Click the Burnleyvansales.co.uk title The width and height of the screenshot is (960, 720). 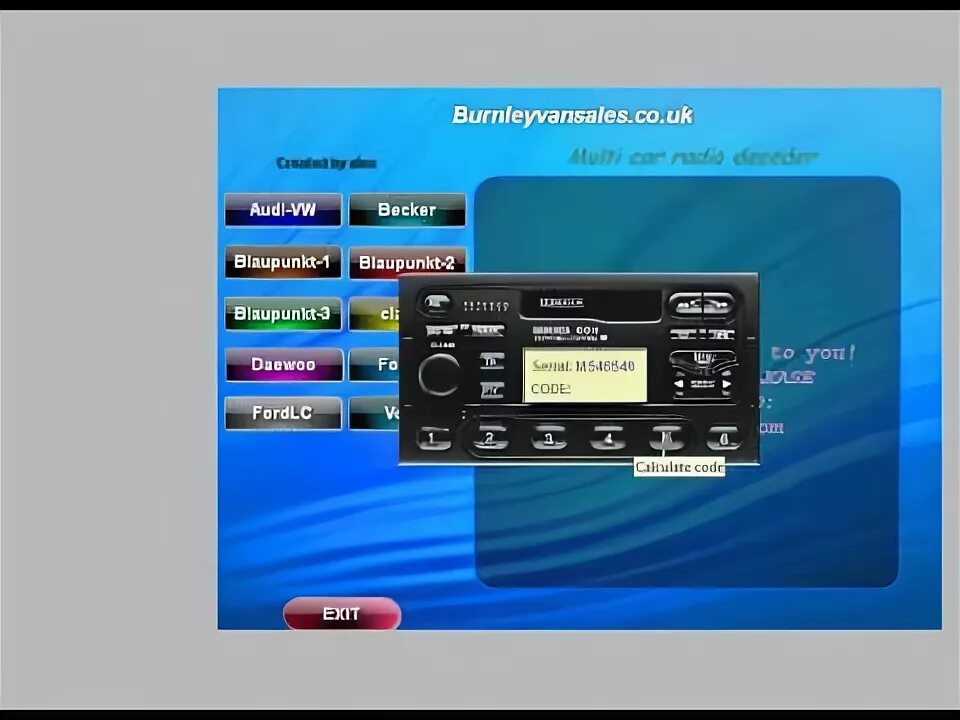(572, 116)
